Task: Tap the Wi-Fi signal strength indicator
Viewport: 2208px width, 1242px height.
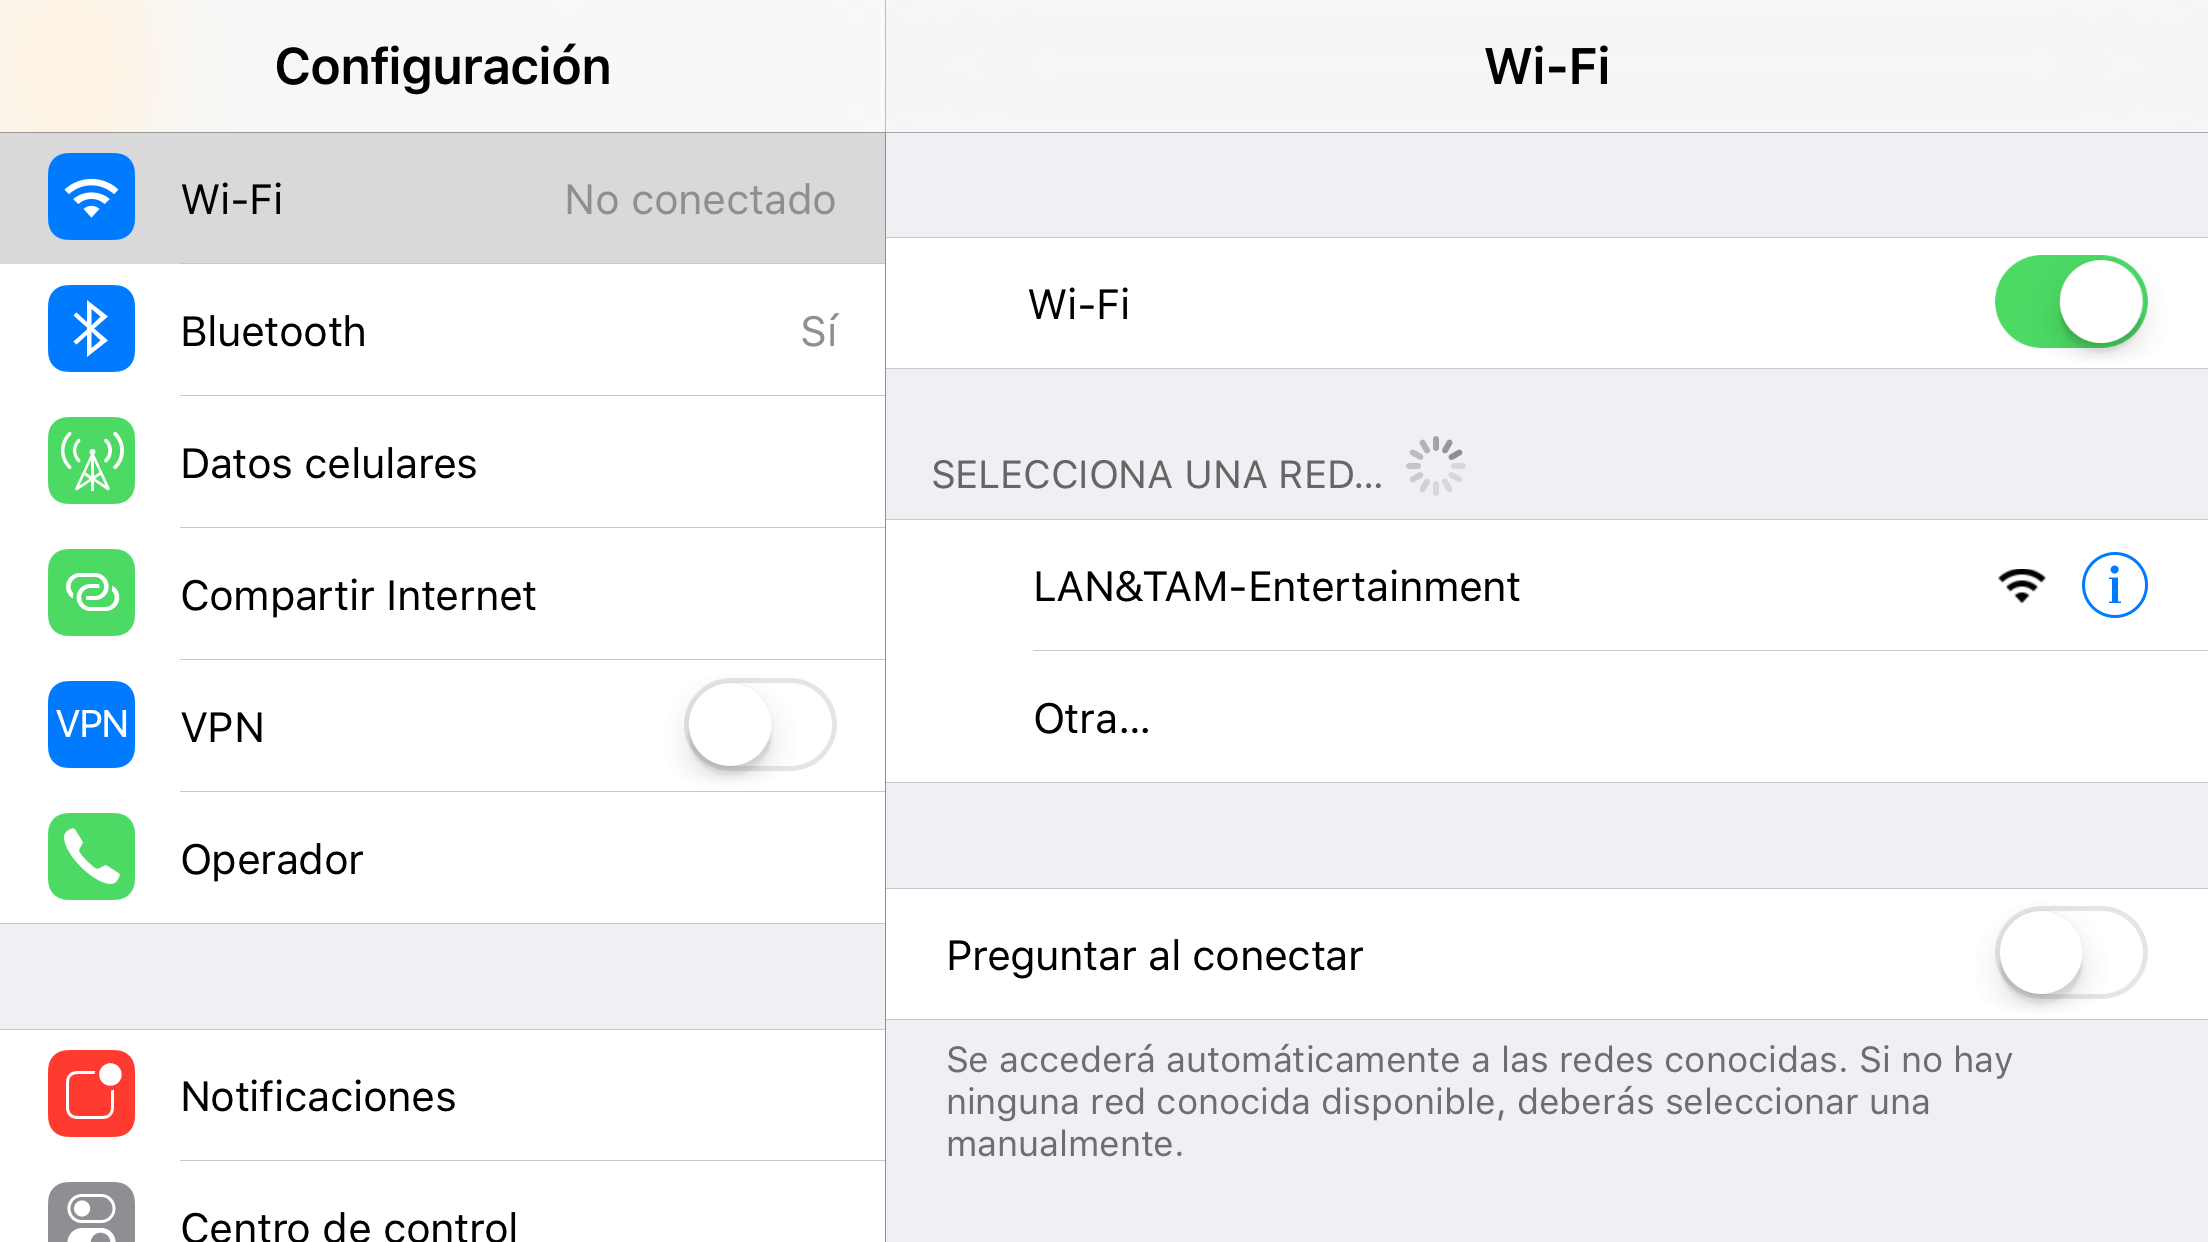Action: (x=2022, y=586)
